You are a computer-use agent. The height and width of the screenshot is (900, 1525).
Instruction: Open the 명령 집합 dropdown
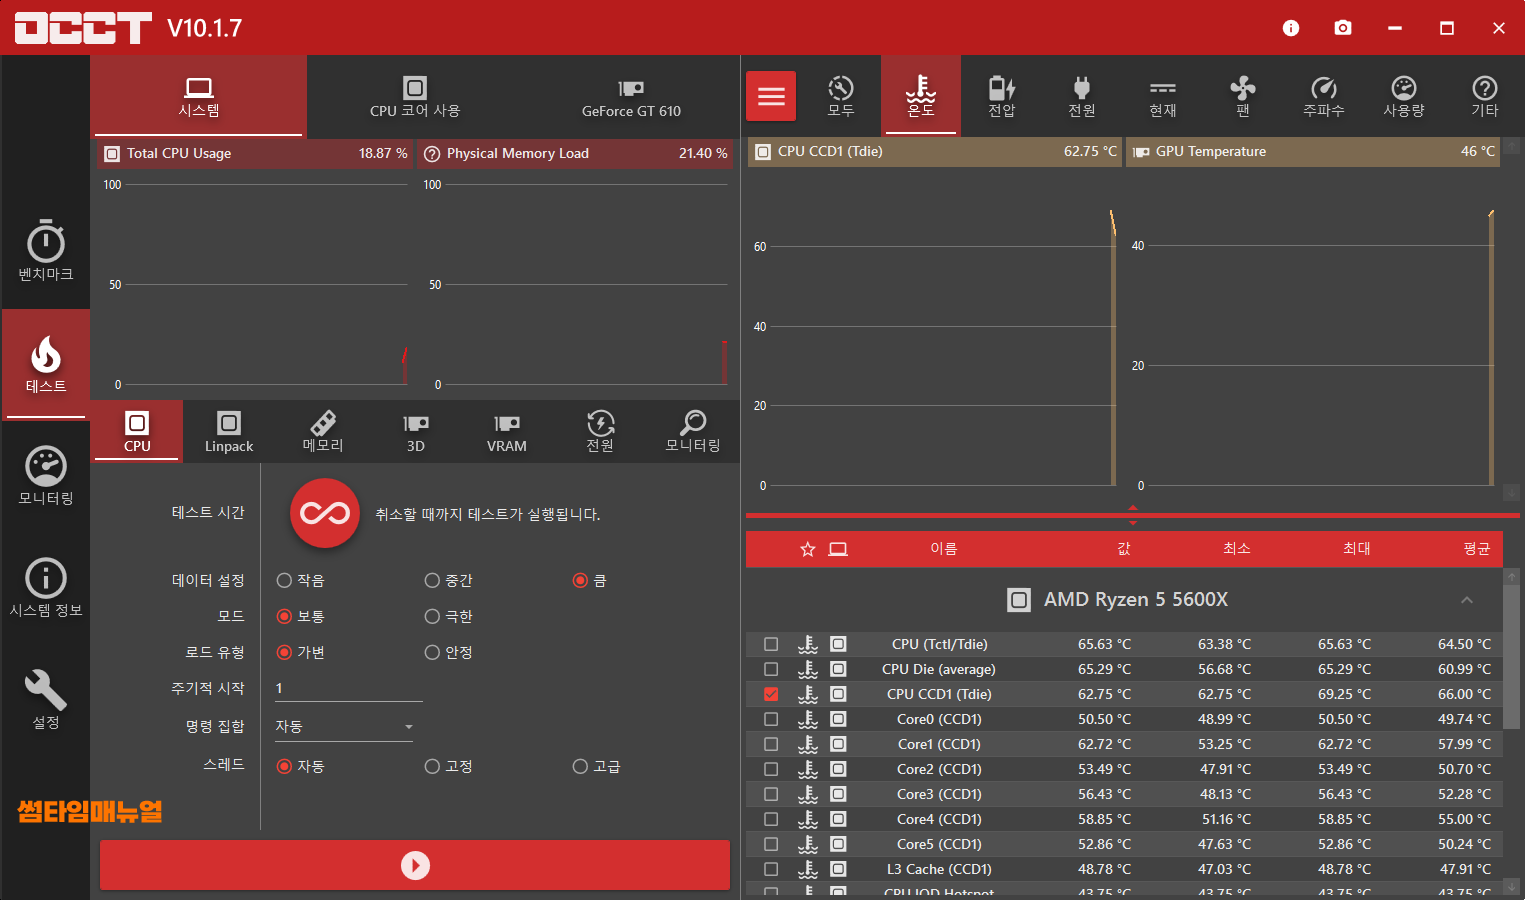tap(344, 726)
